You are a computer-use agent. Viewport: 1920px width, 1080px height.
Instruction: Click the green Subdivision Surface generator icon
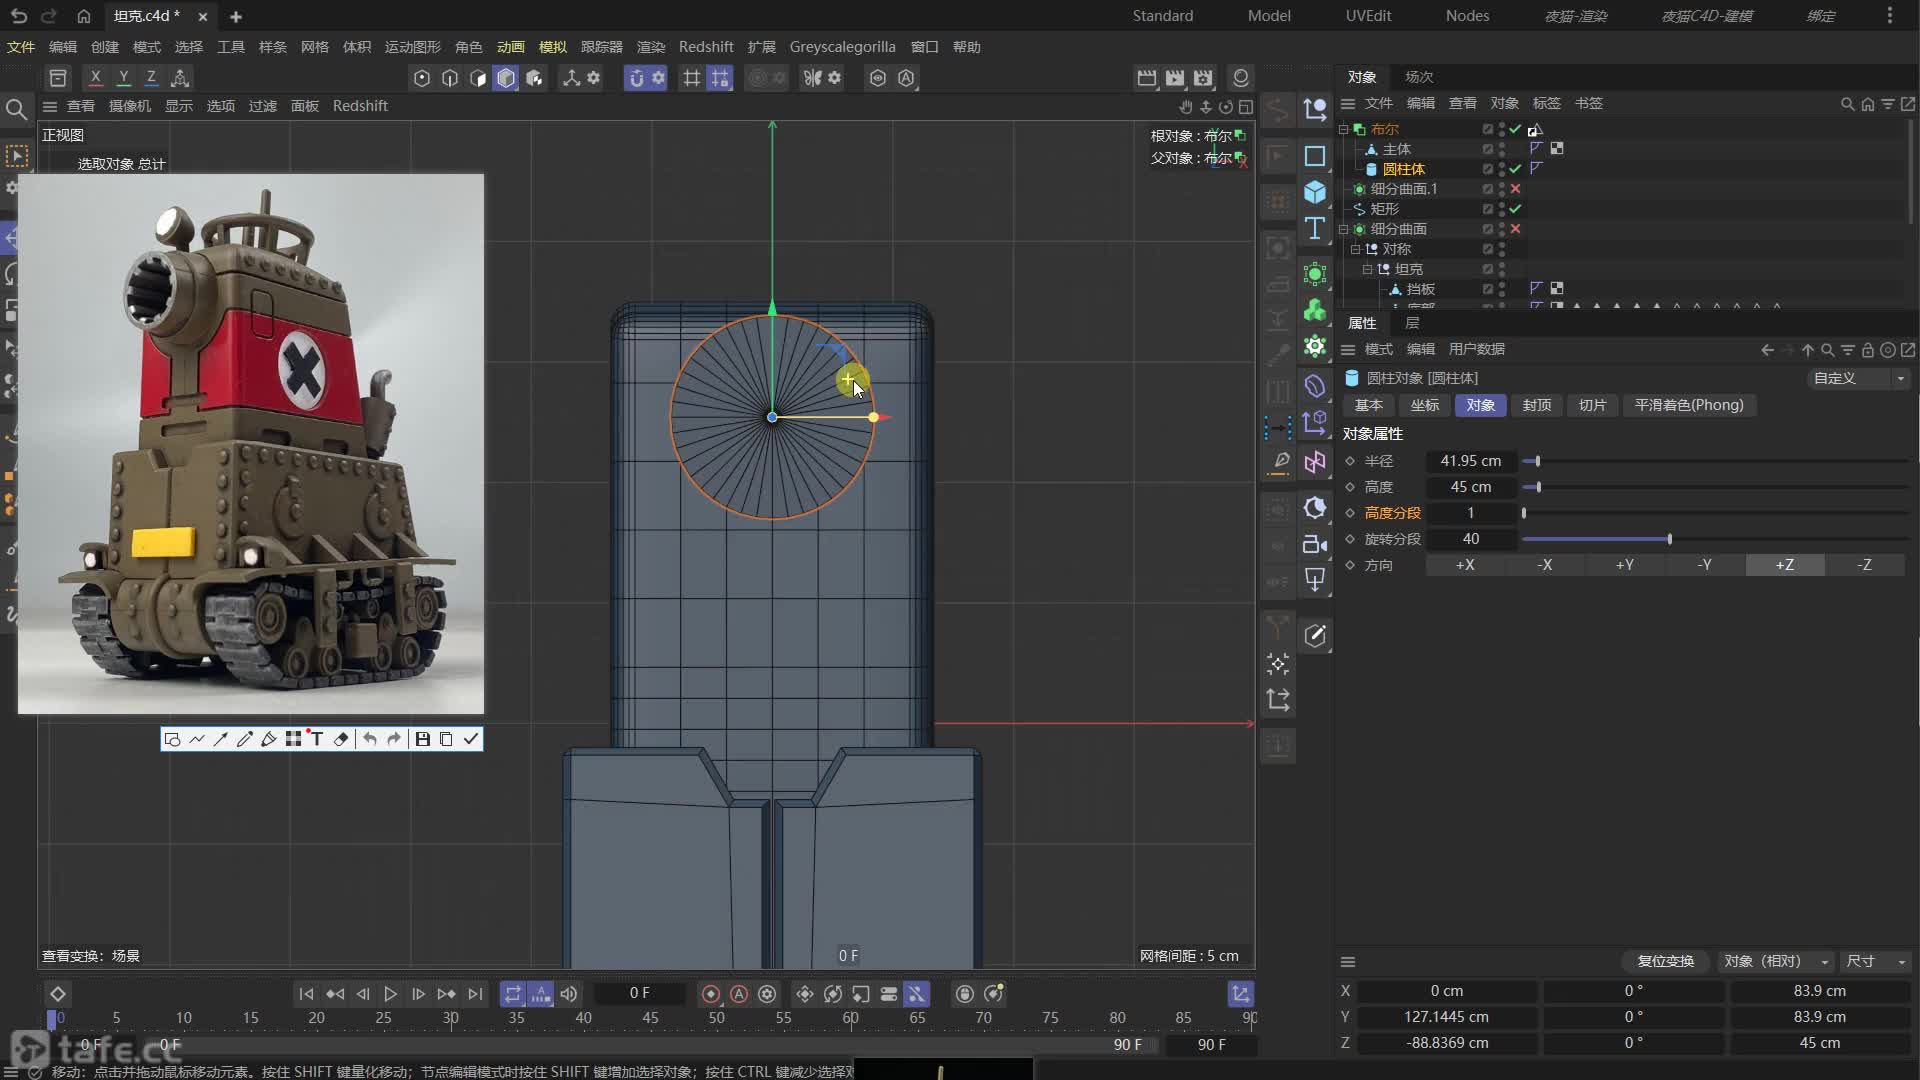[1315, 273]
